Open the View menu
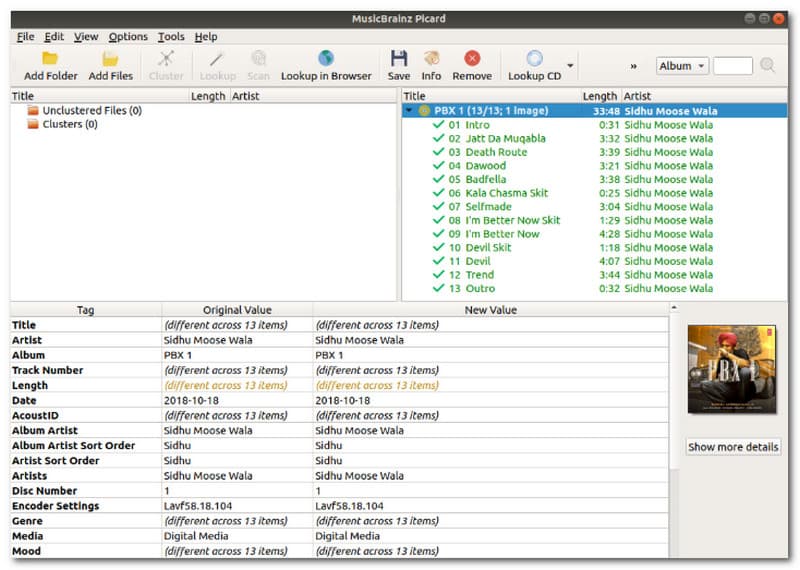The image size is (800, 570). pyautogui.click(x=86, y=37)
